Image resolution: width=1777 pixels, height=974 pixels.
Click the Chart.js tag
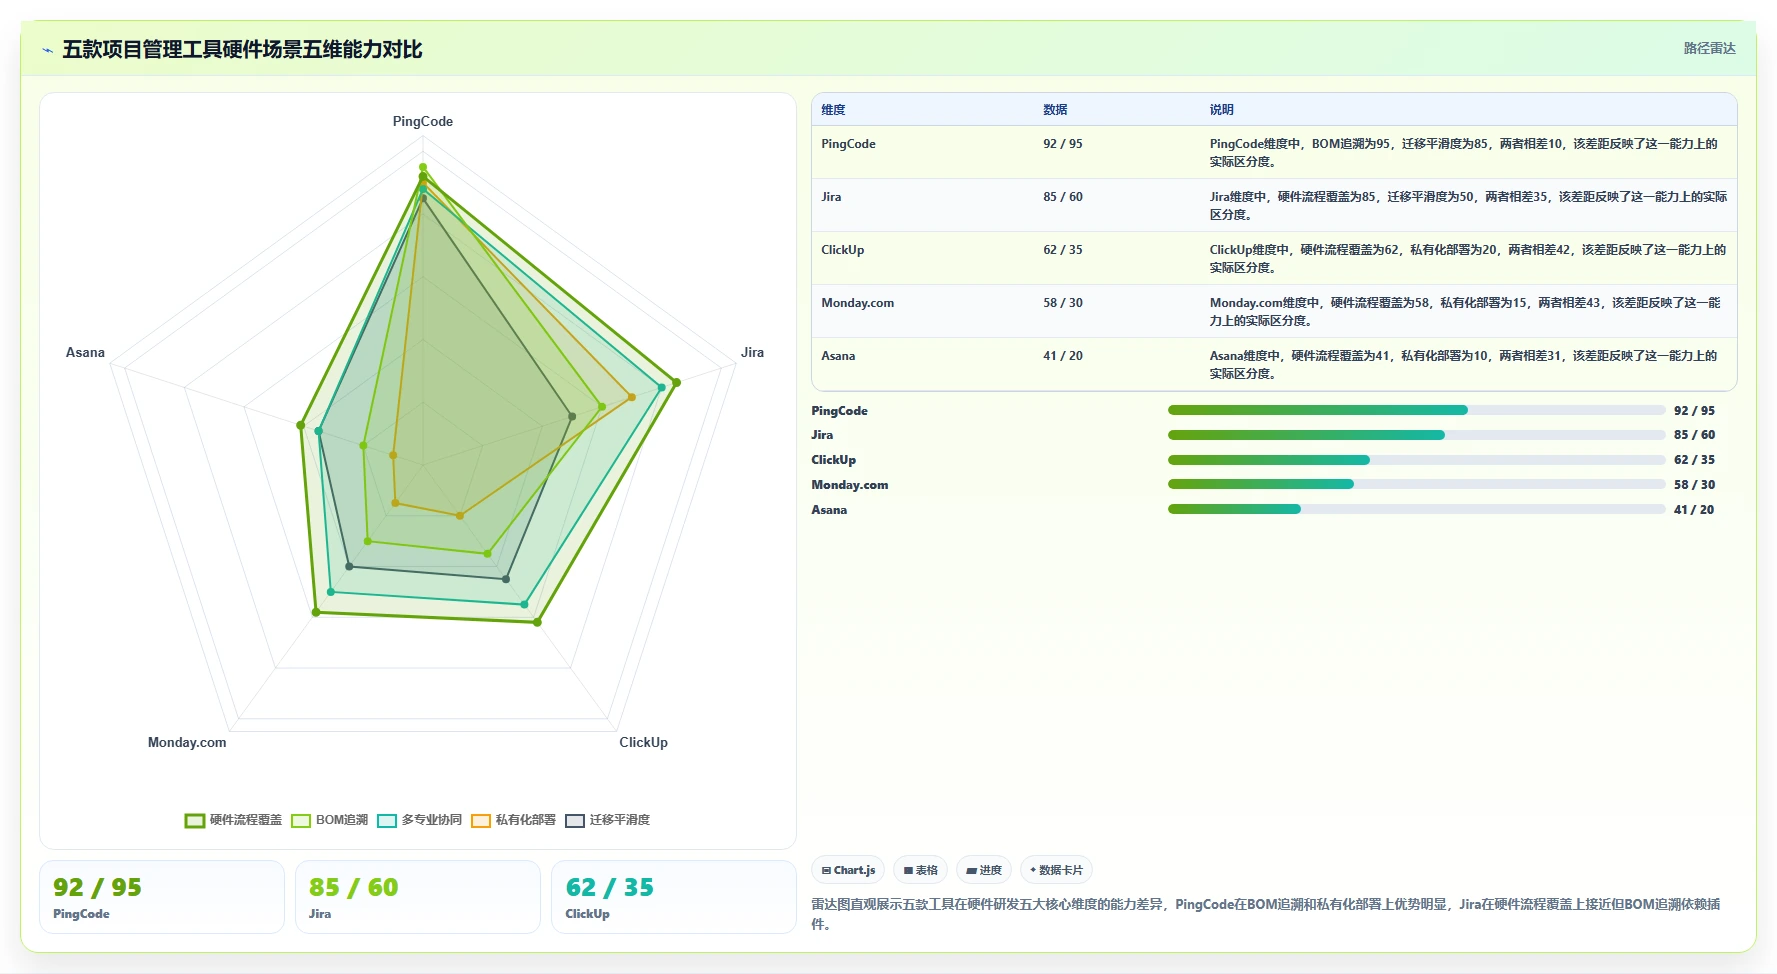(848, 870)
